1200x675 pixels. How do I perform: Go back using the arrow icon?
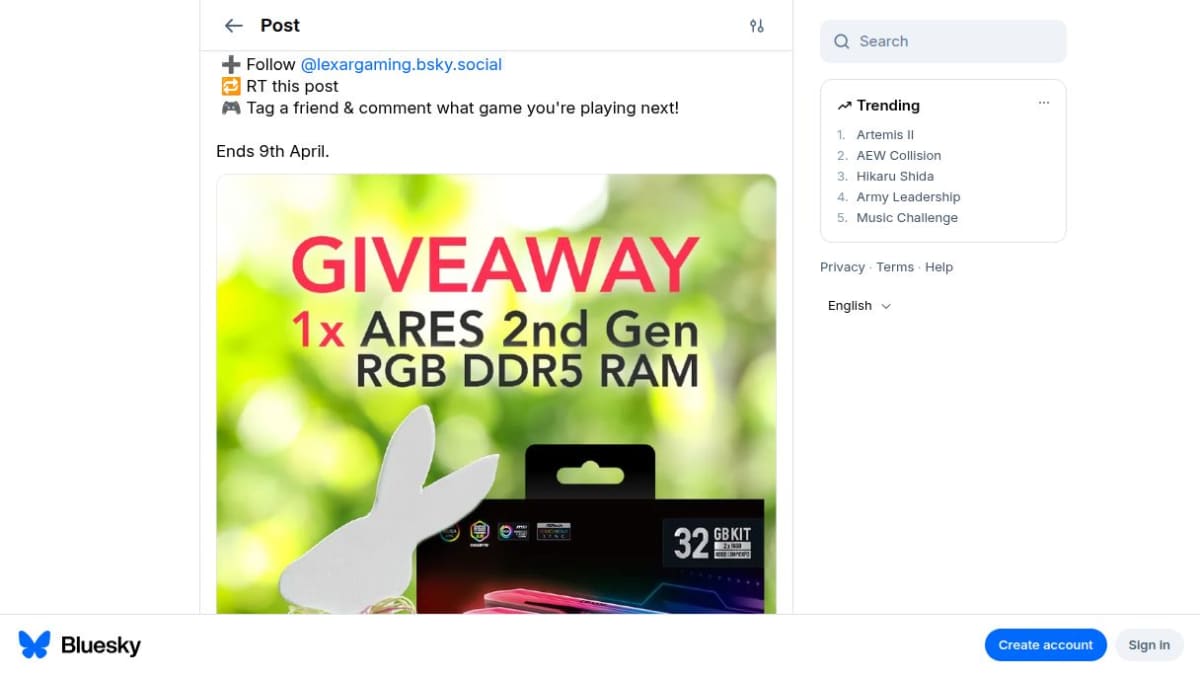[x=233, y=26]
